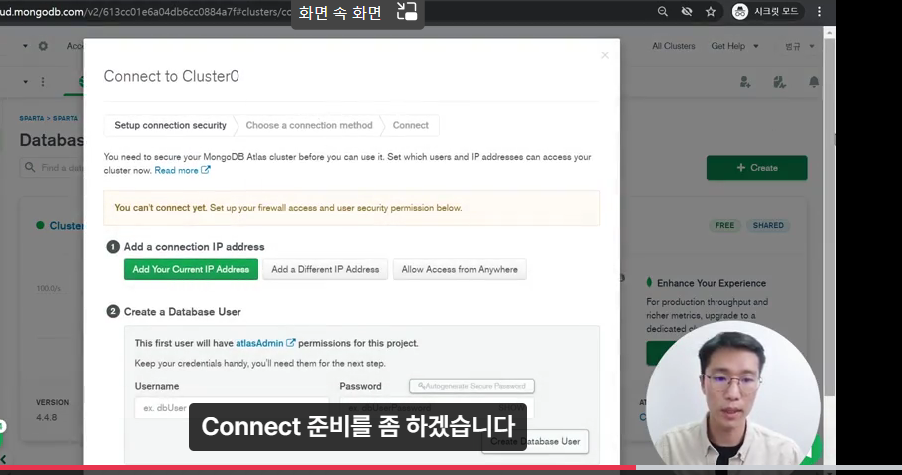The width and height of the screenshot is (902, 475).
Task: Select the Connect step tab
Action: [x=411, y=125]
